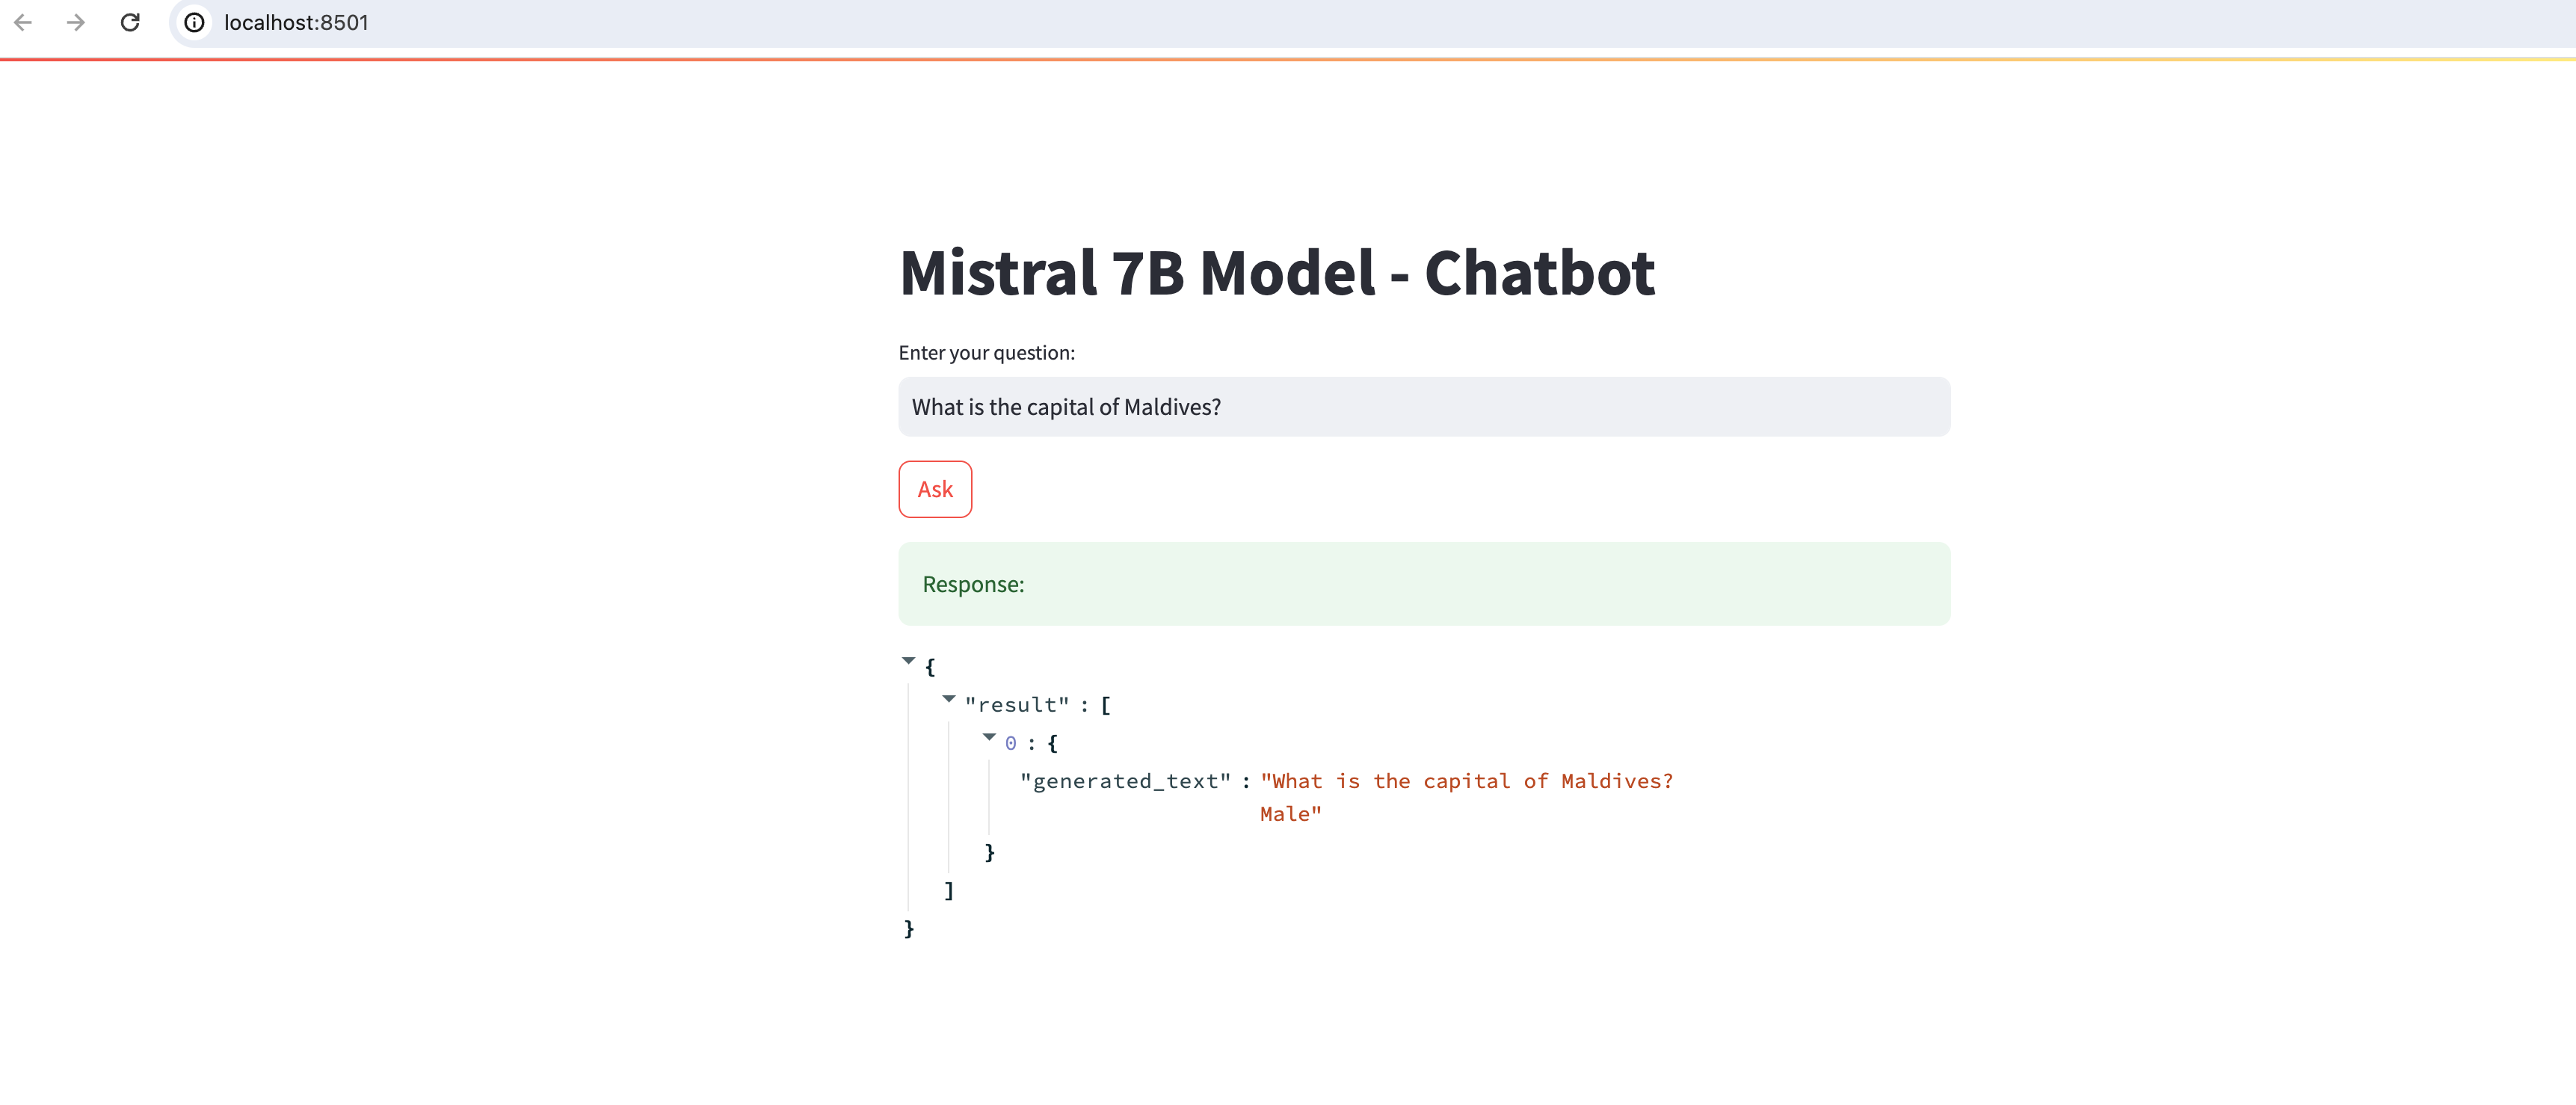The width and height of the screenshot is (2576, 1105).
Task: Click the Mistral 7B Model heading
Action: tap(1277, 272)
